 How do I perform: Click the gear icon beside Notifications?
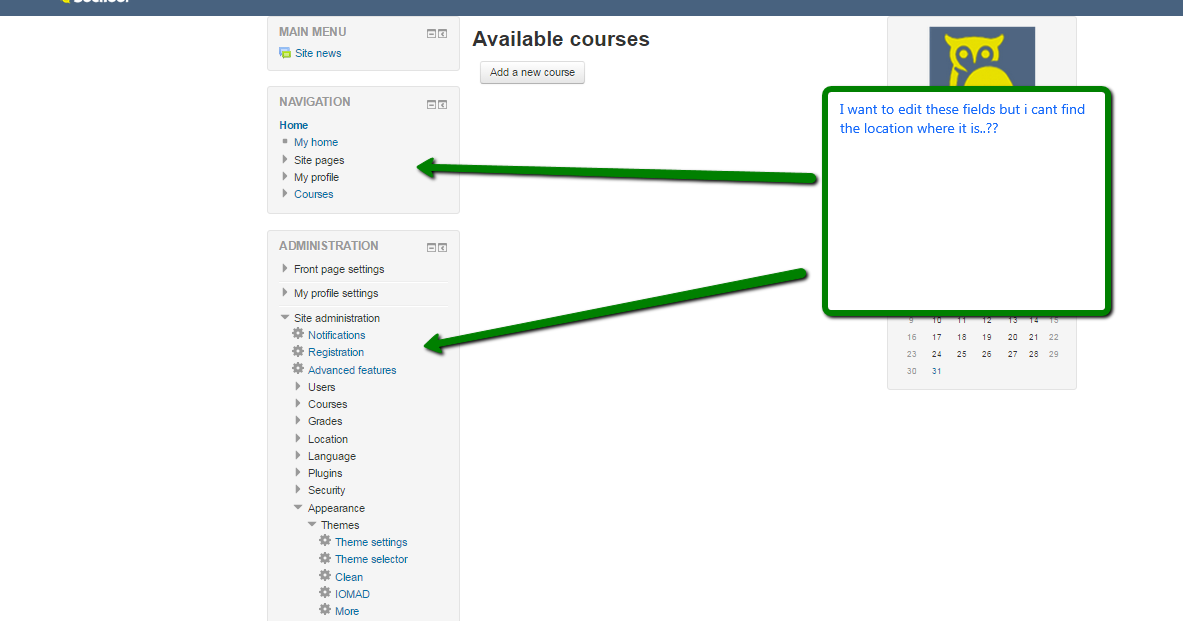(298, 334)
